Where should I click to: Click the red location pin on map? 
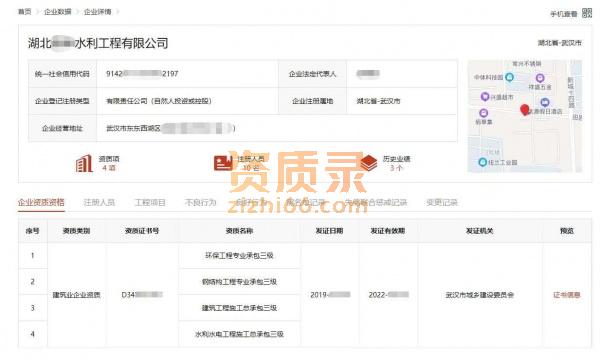point(525,110)
